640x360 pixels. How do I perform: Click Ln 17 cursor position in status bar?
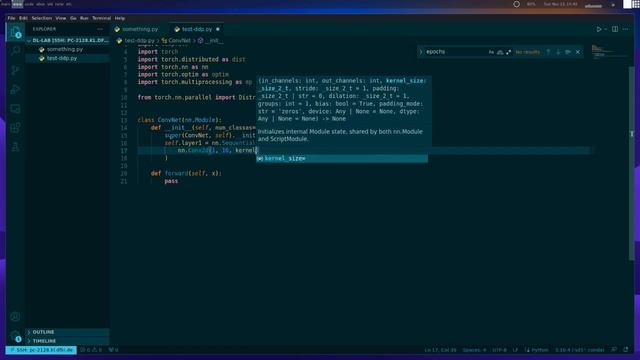click(440, 350)
